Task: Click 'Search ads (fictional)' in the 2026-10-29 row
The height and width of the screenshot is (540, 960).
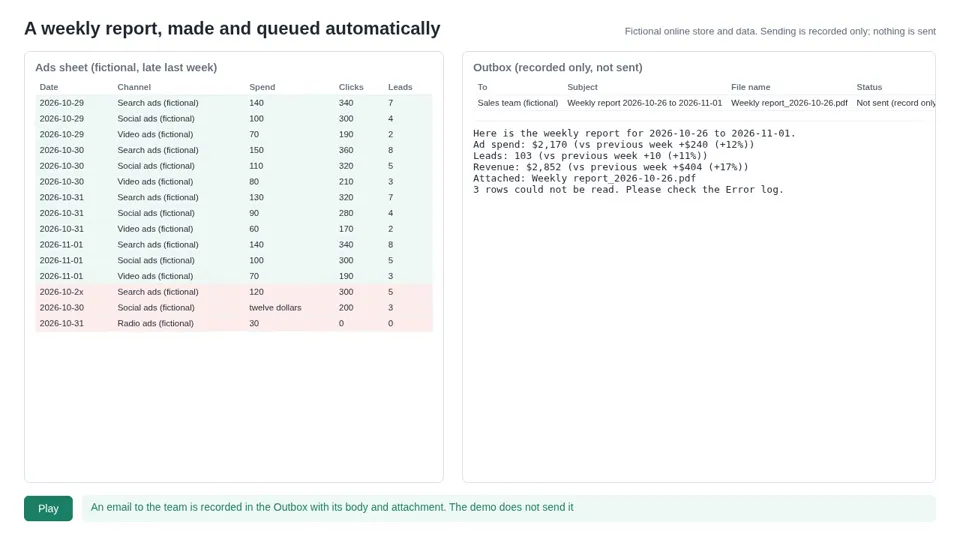Action: coord(158,103)
